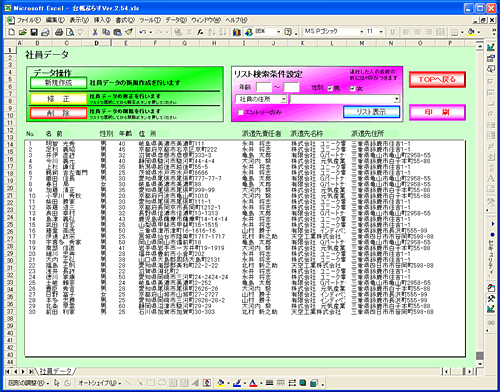Viewport: 500px width, 392px height.
Task: Select the Oval drawing tool
Action: (162, 383)
